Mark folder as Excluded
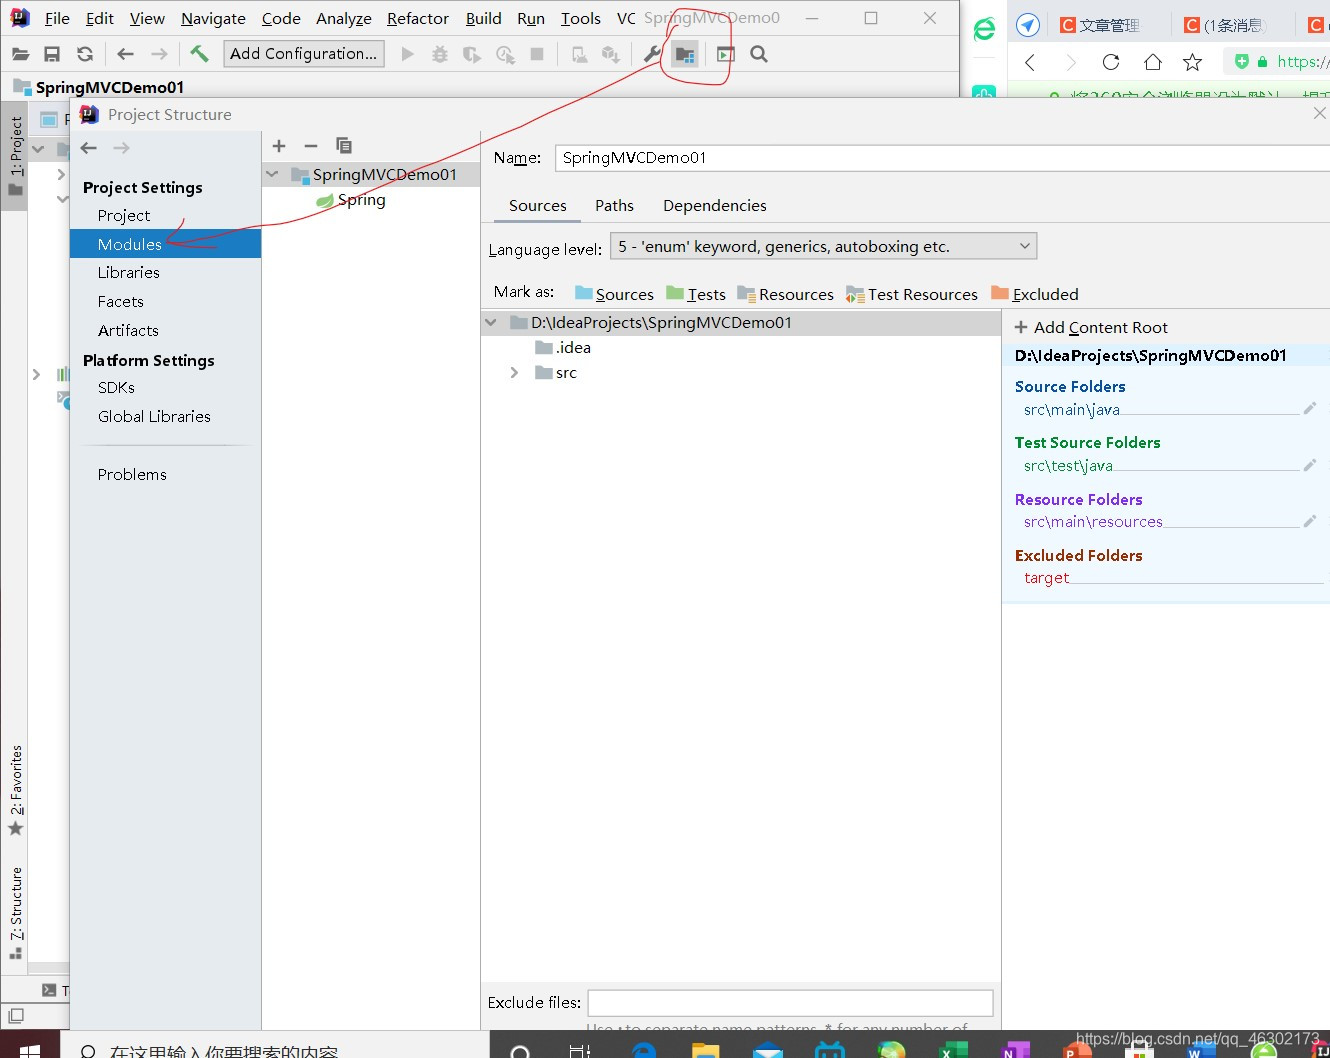Screen dimensions: 1330x1058 click(1035, 294)
